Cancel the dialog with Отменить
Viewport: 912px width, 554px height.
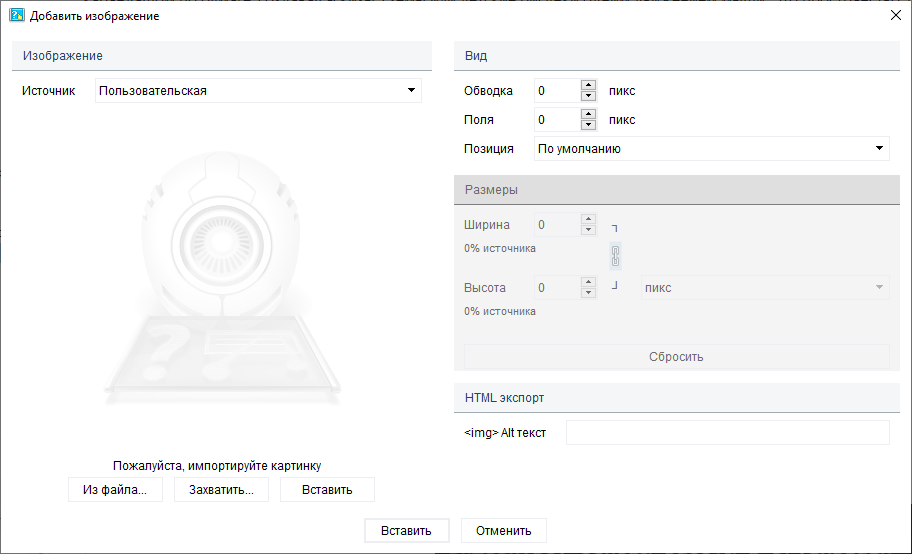tap(504, 531)
